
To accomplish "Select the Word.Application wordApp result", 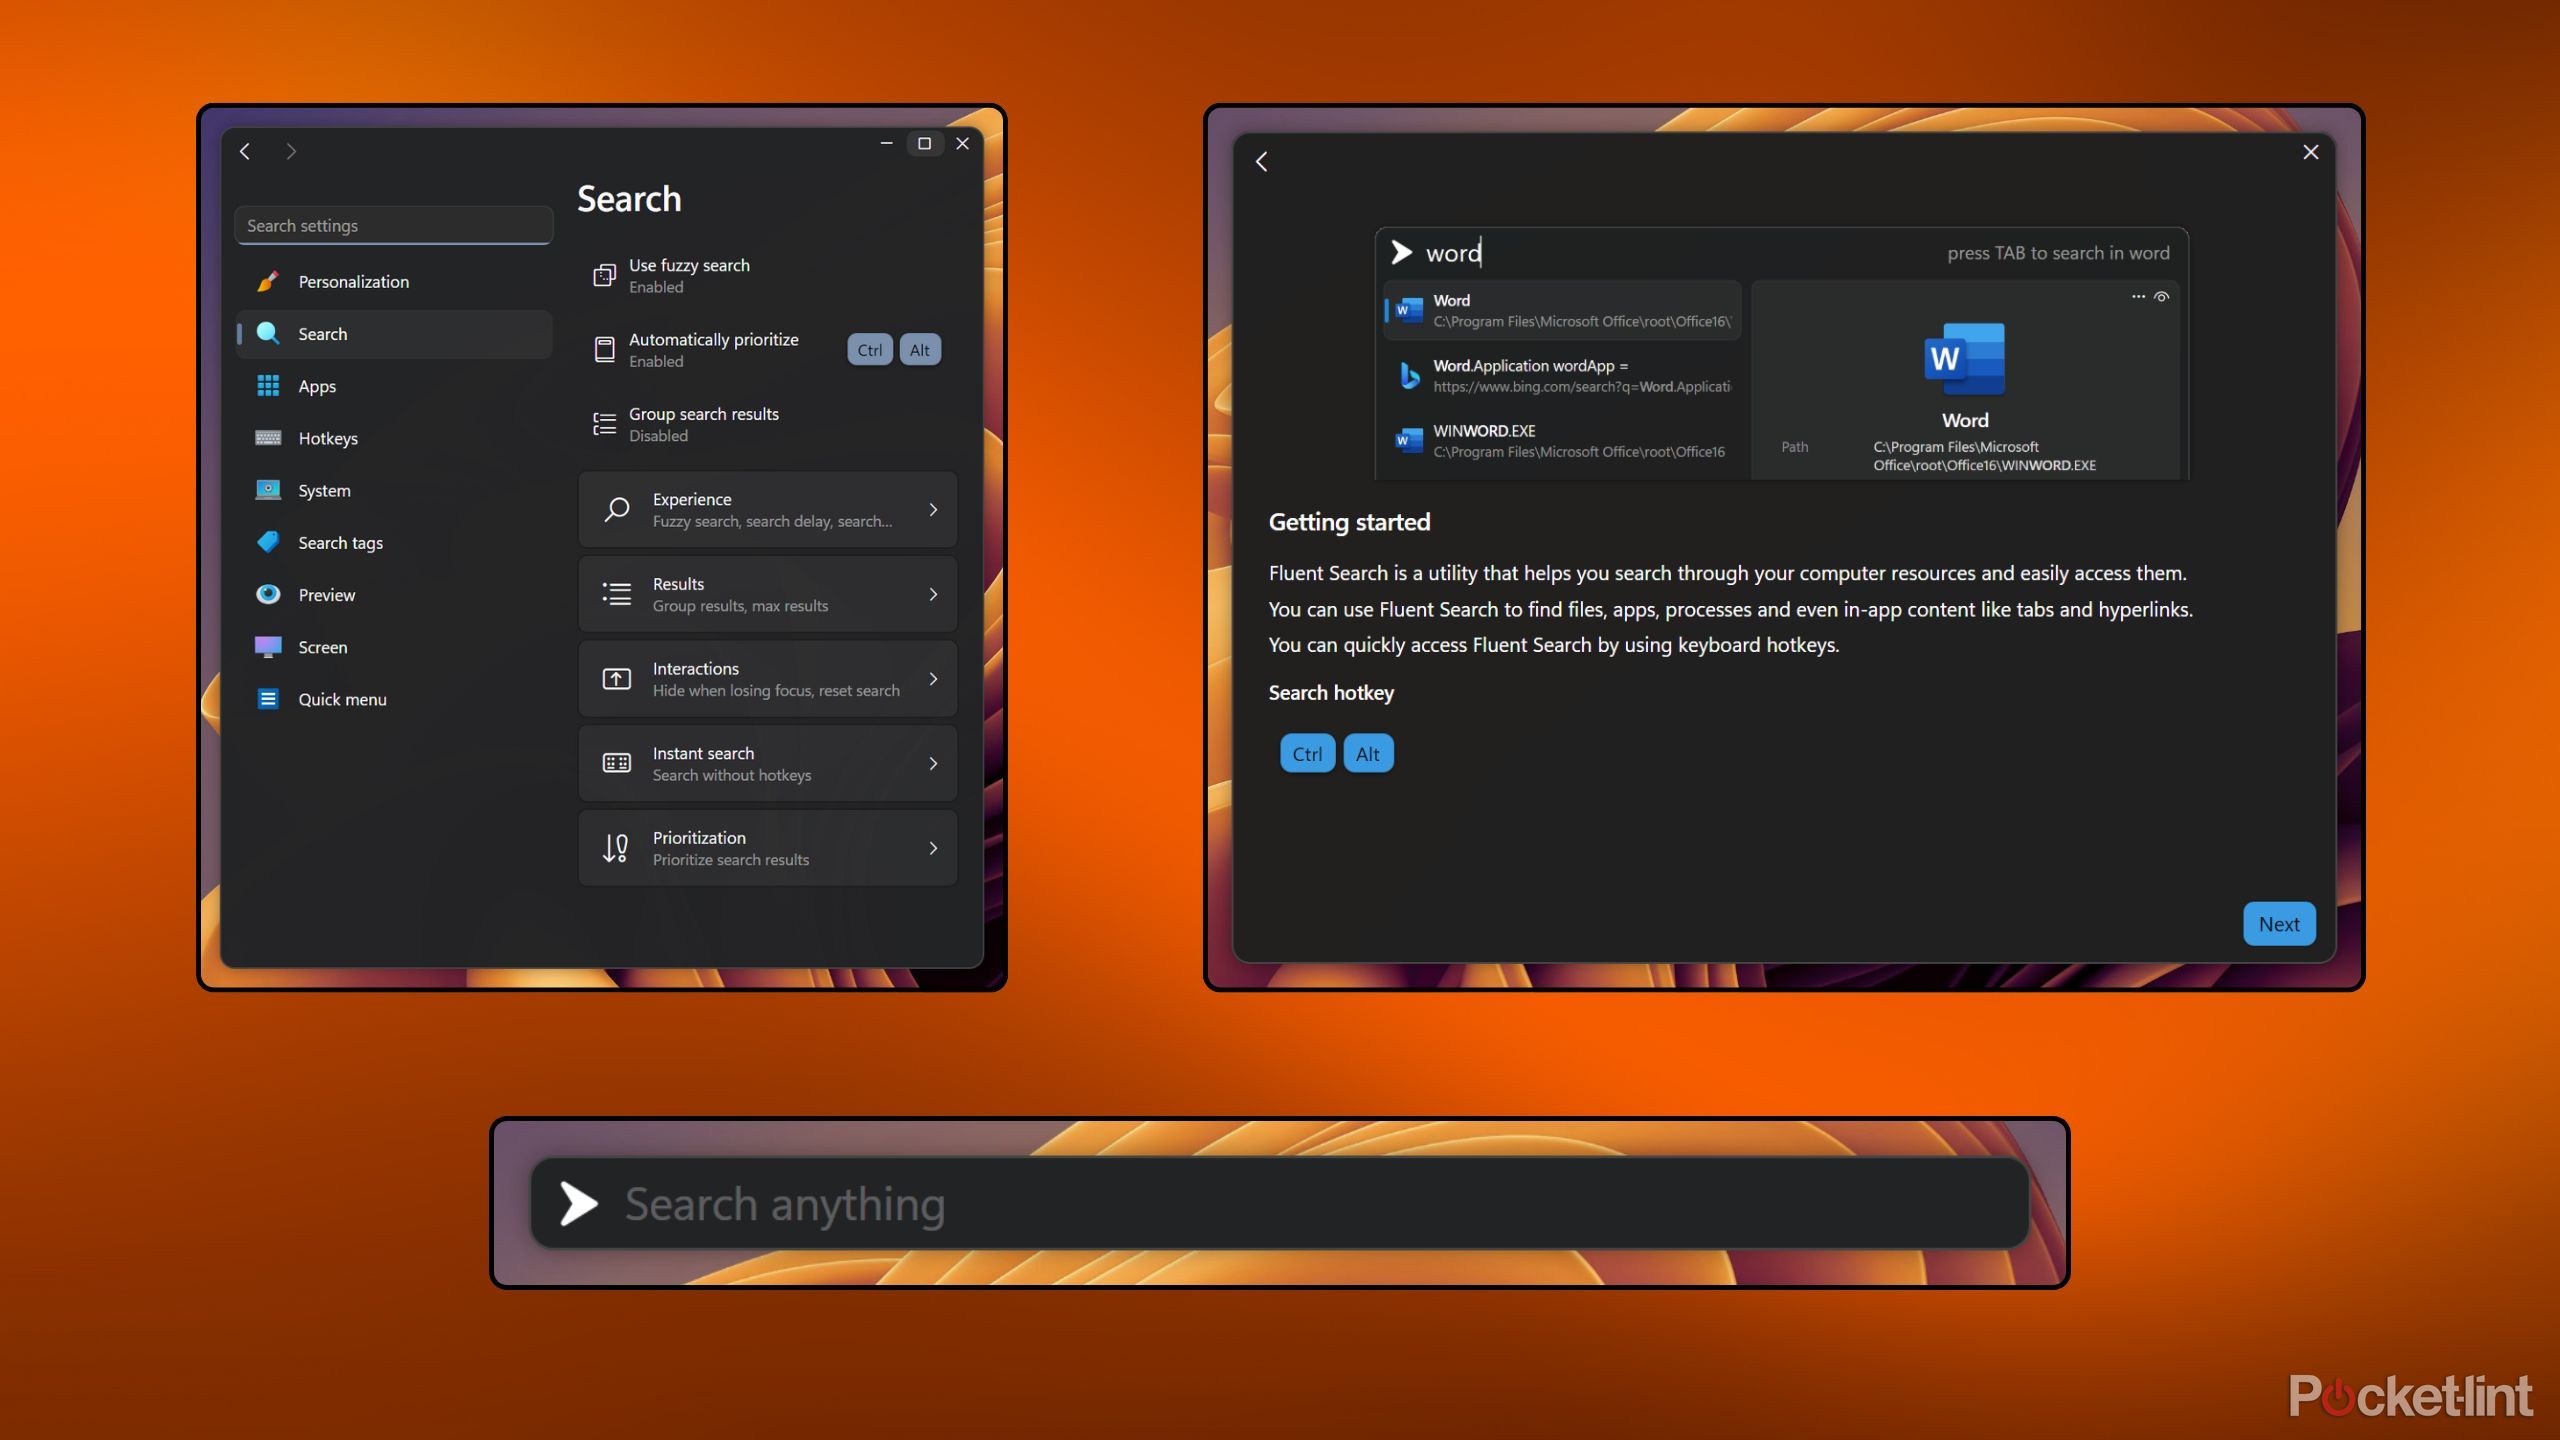I will (x=1562, y=376).
